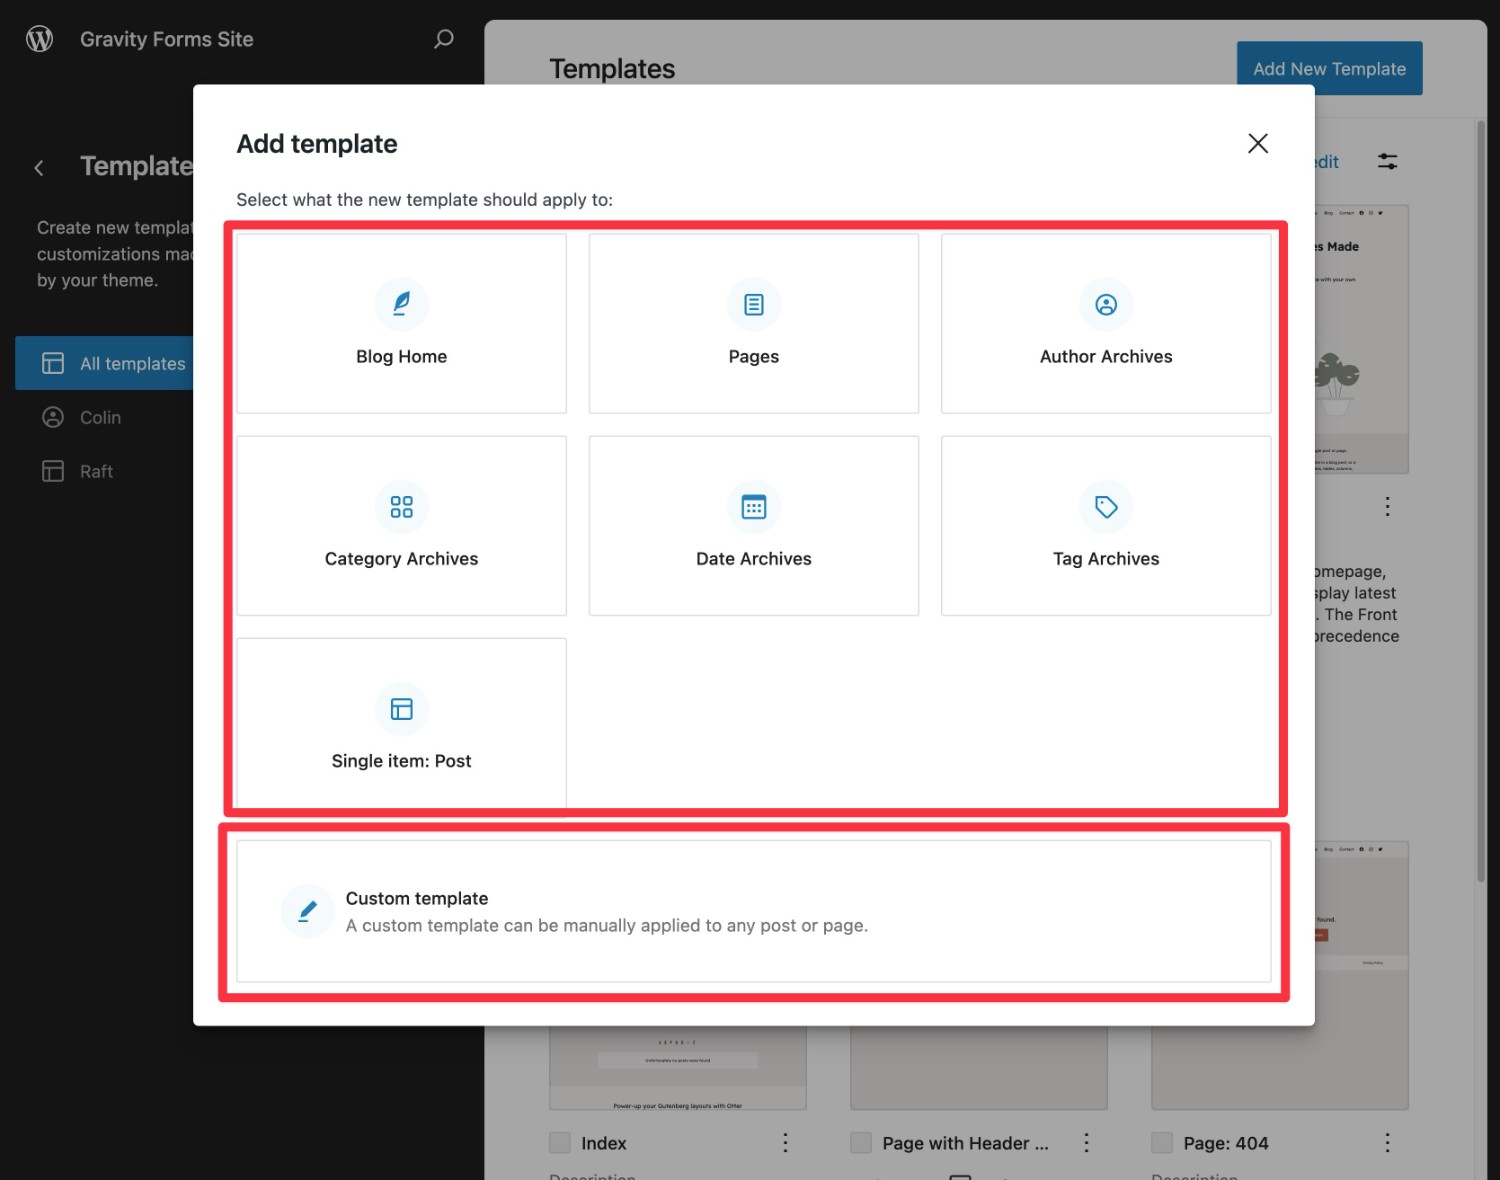Image resolution: width=1500 pixels, height=1180 pixels.
Task: Choose the Pages template option
Action: click(x=753, y=323)
